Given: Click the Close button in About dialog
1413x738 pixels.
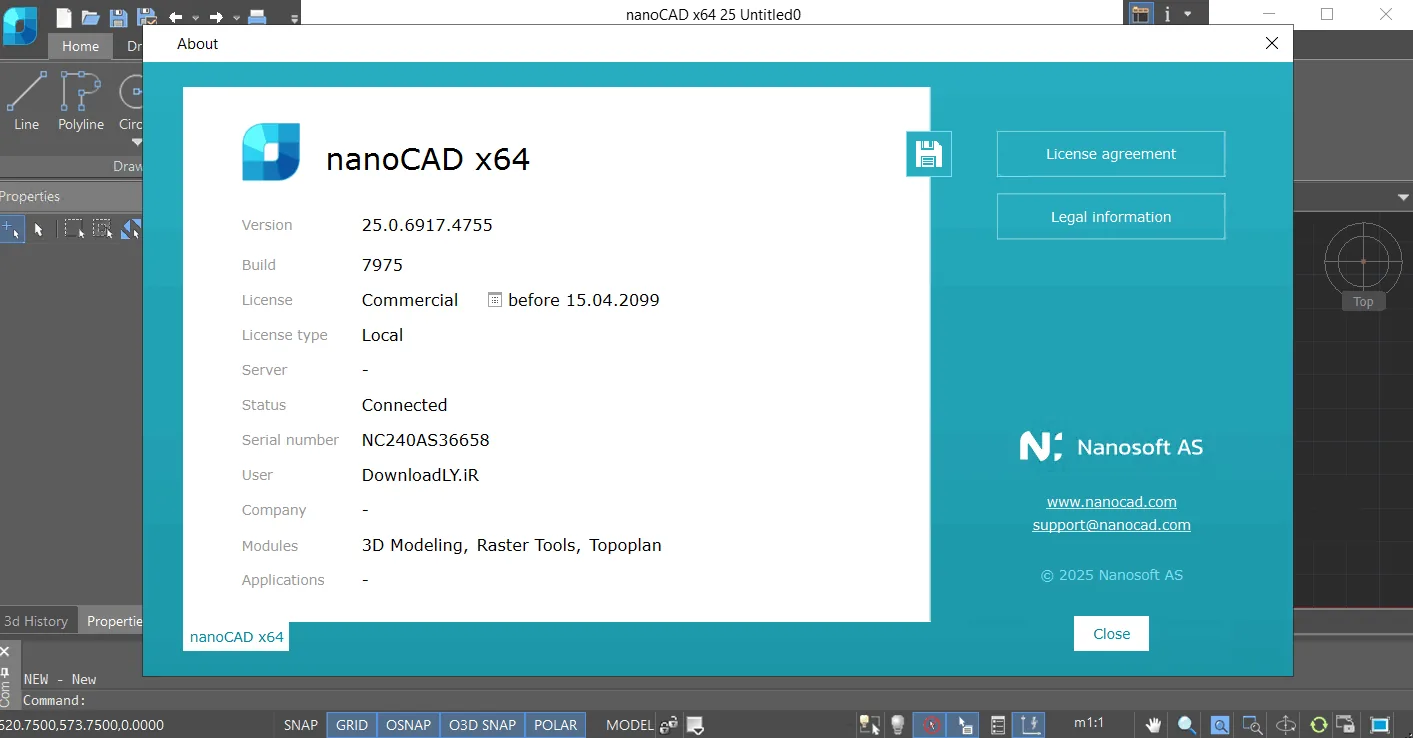Looking at the screenshot, I should pos(1111,634).
